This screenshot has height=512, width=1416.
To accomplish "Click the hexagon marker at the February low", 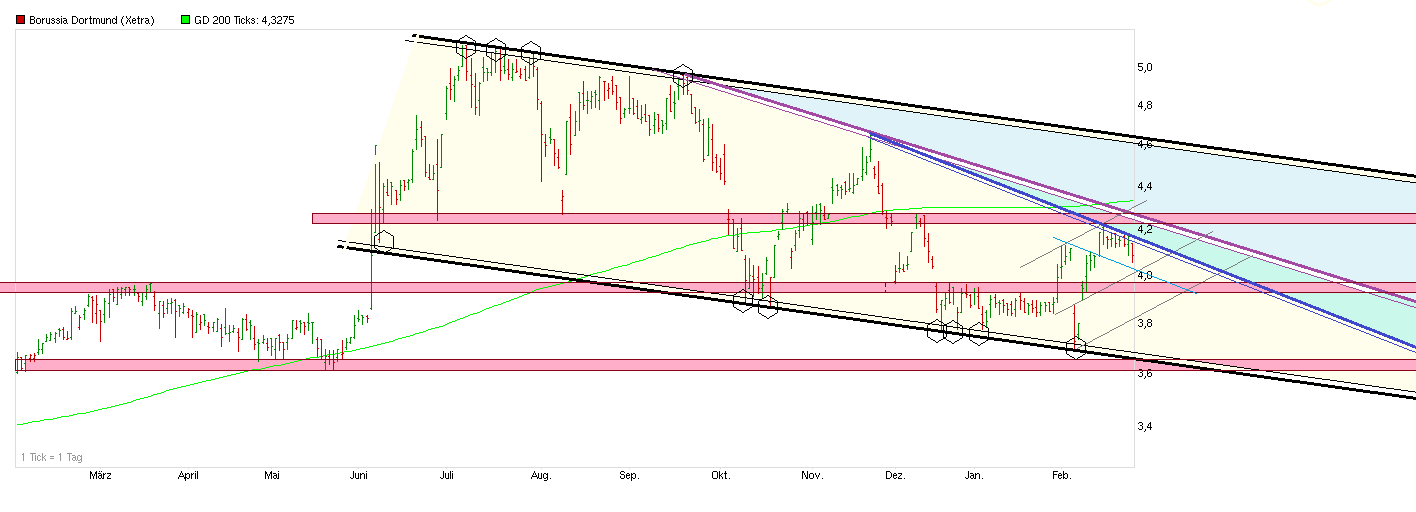I will point(1076,348).
